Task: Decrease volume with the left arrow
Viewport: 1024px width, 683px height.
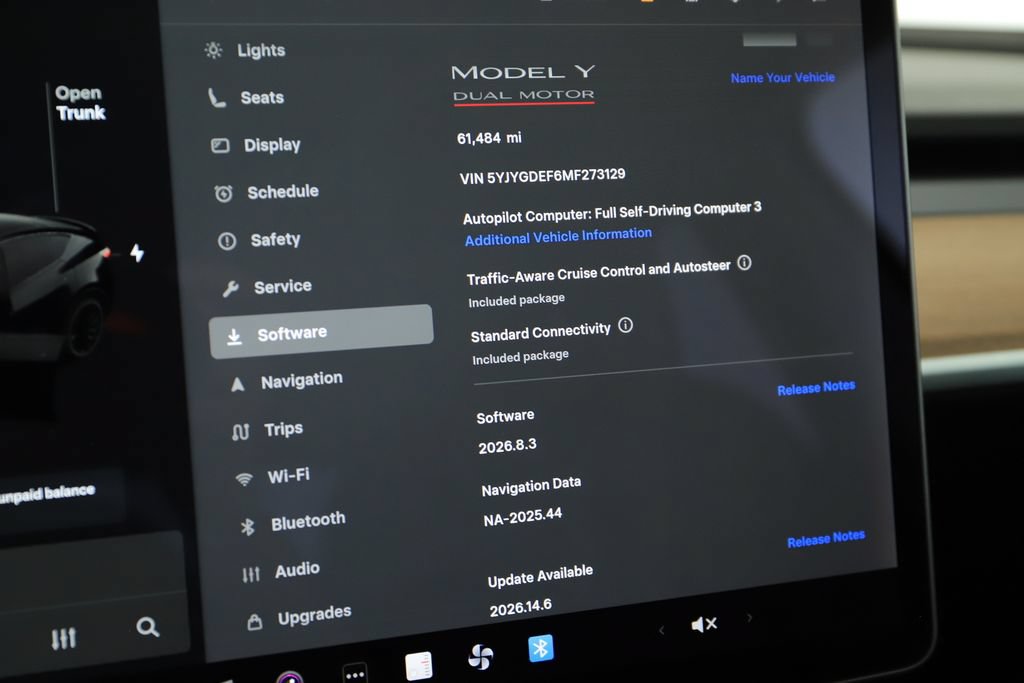Action: tap(662, 630)
